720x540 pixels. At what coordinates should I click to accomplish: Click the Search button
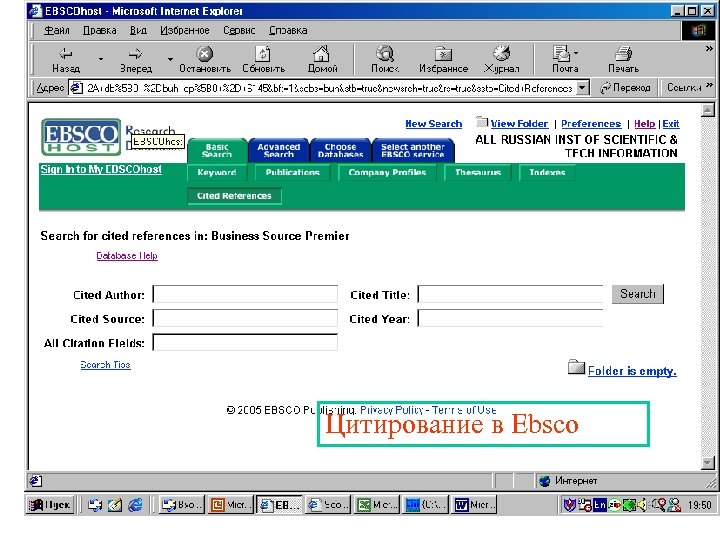(638, 294)
